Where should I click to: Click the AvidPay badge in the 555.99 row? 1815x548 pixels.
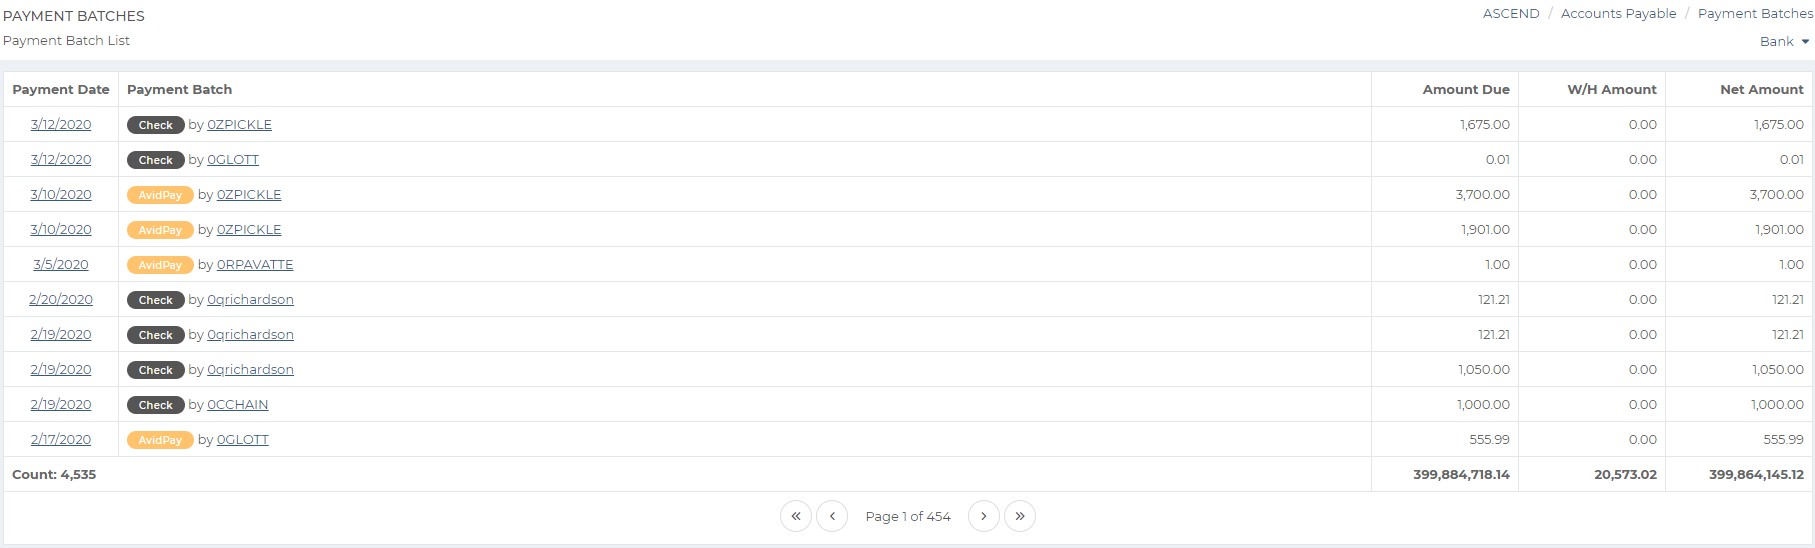pyautogui.click(x=160, y=440)
